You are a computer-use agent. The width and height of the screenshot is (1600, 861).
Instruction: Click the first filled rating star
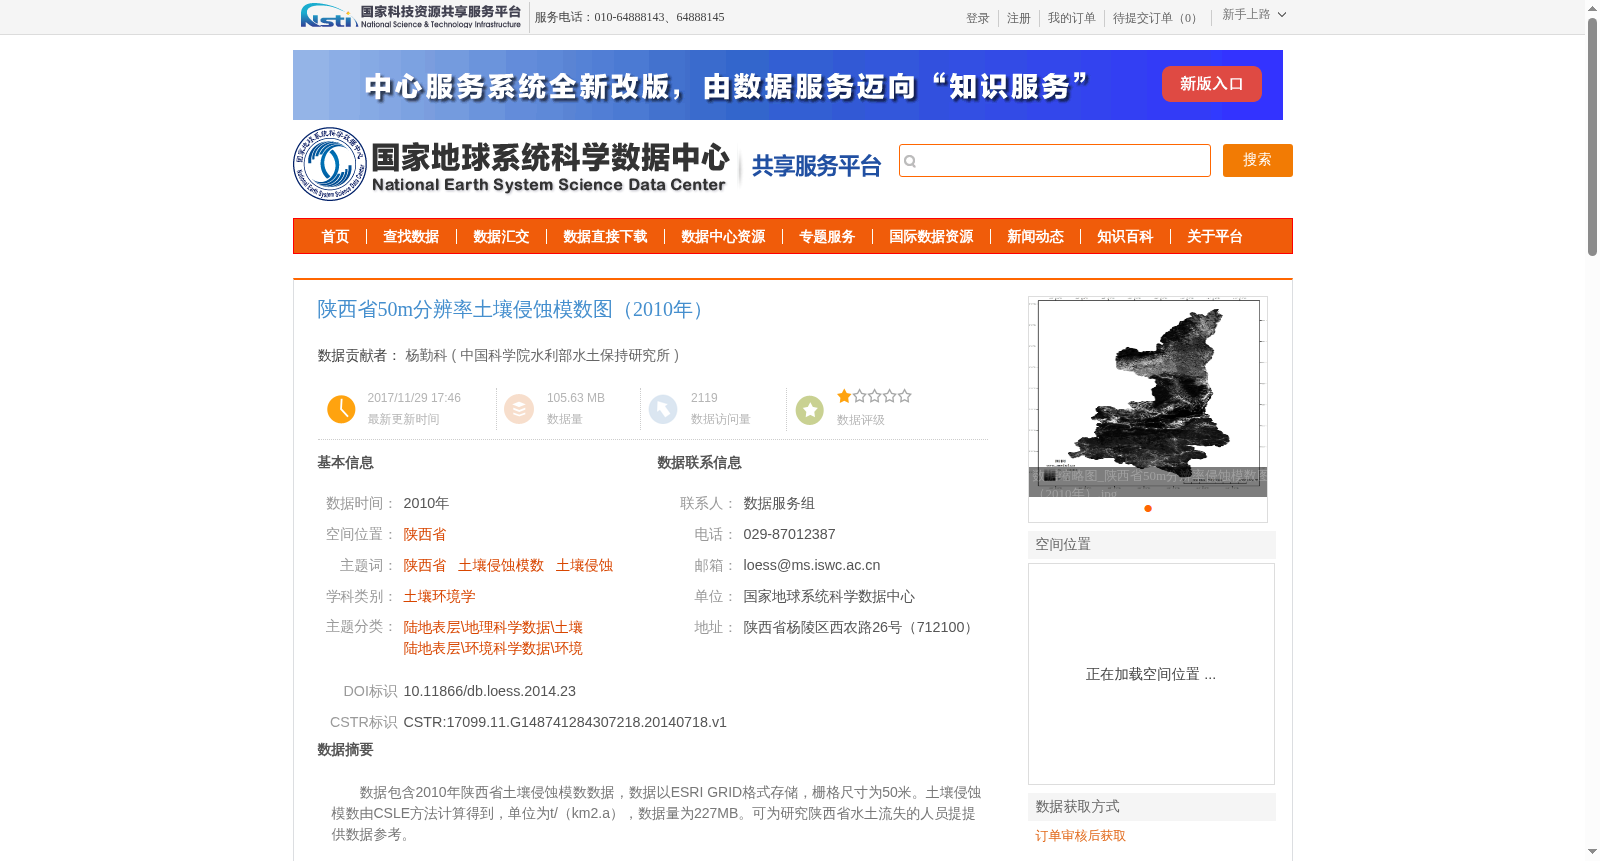[x=844, y=396]
